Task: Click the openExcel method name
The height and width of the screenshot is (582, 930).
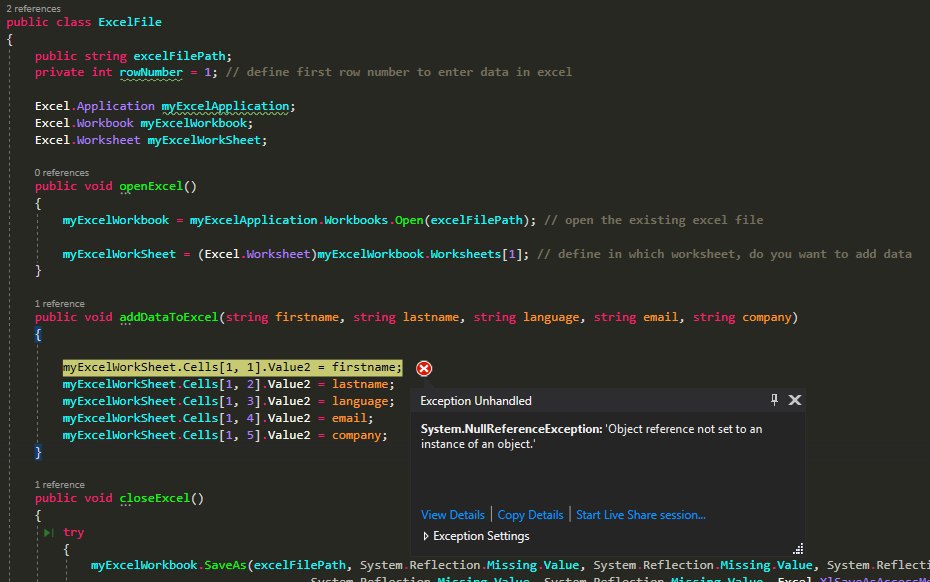Action: 152,186
